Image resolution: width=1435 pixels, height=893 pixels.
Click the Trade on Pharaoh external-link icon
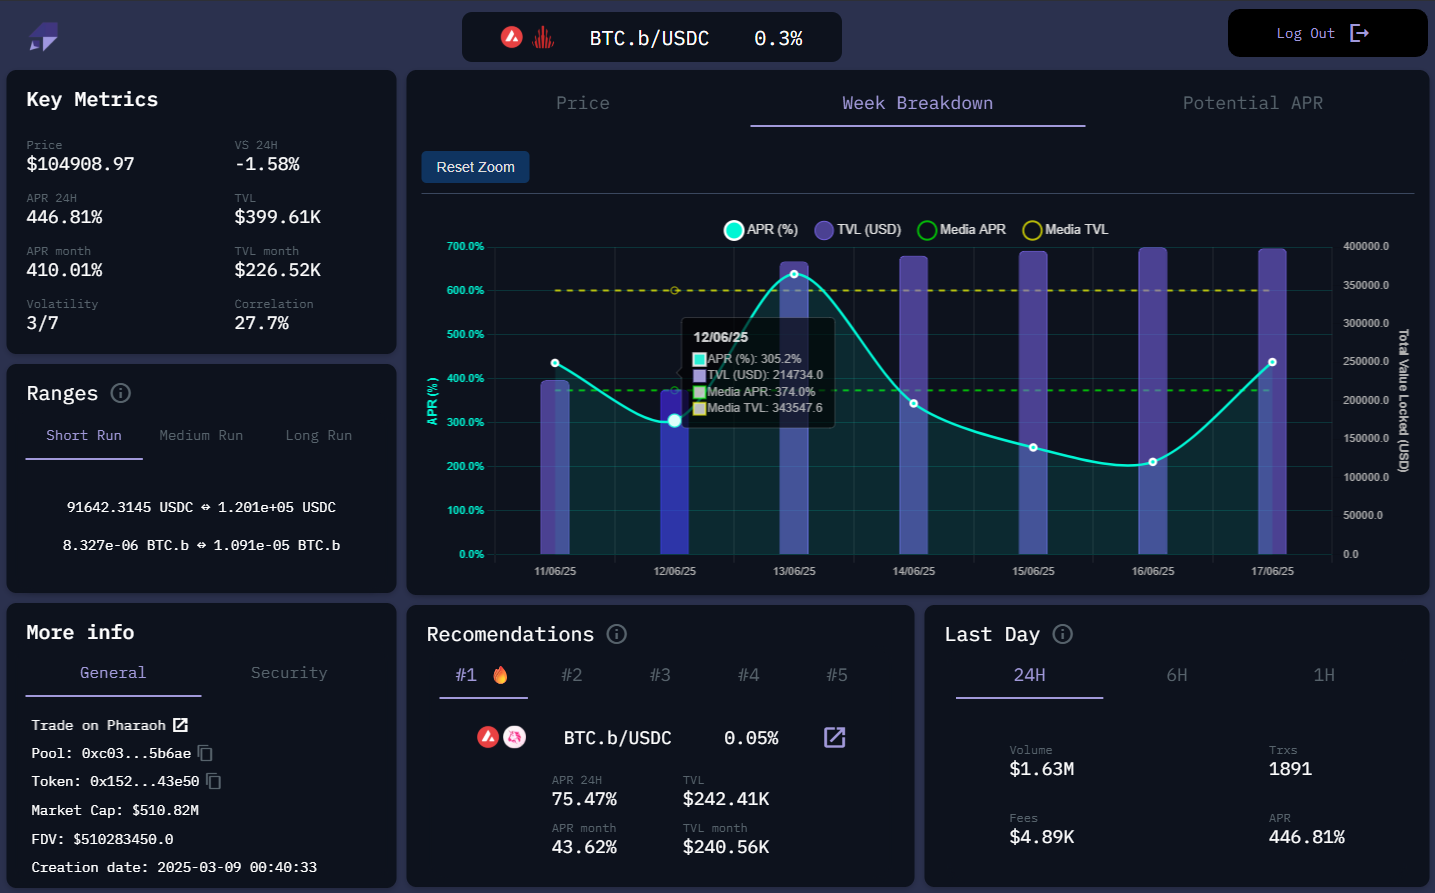[x=181, y=724]
